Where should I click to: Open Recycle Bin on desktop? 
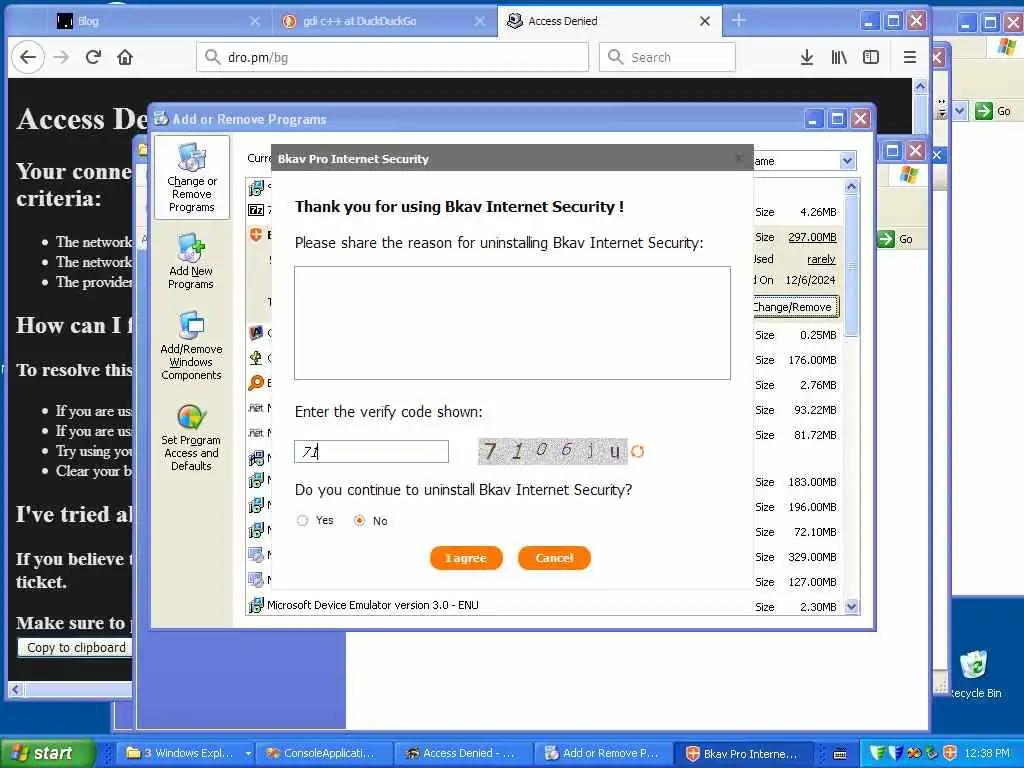(x=974, y=675)
